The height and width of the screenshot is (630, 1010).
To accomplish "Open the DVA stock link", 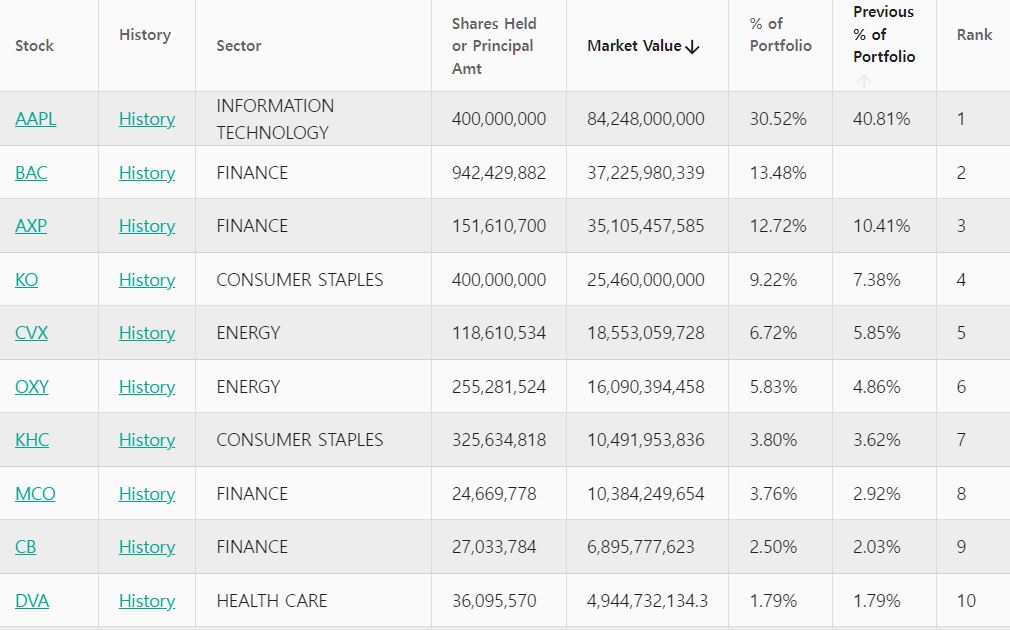I will click(32, 600).
